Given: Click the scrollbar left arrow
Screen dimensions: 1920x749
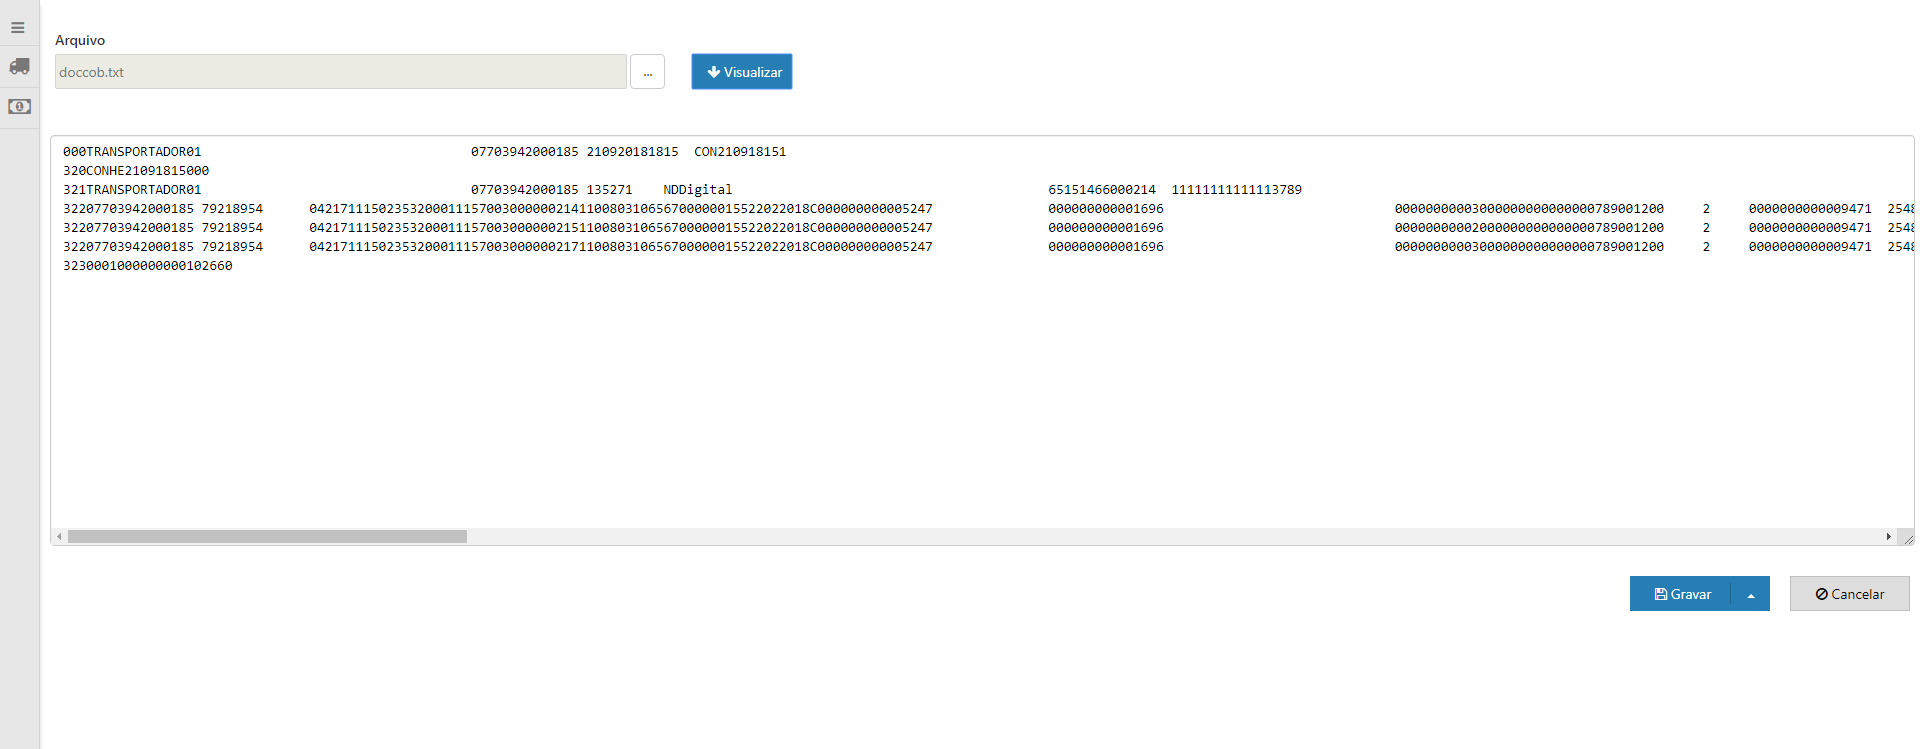Looking at the screenshot, I should point(59,537).
